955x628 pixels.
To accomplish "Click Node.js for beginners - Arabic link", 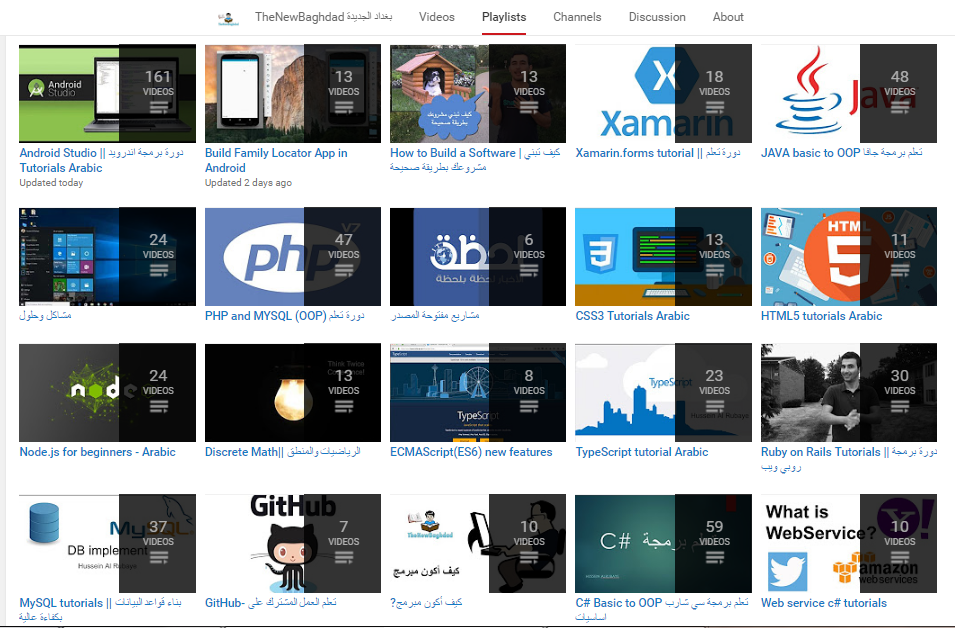I will pyautogui.click(x=97, y=452).
